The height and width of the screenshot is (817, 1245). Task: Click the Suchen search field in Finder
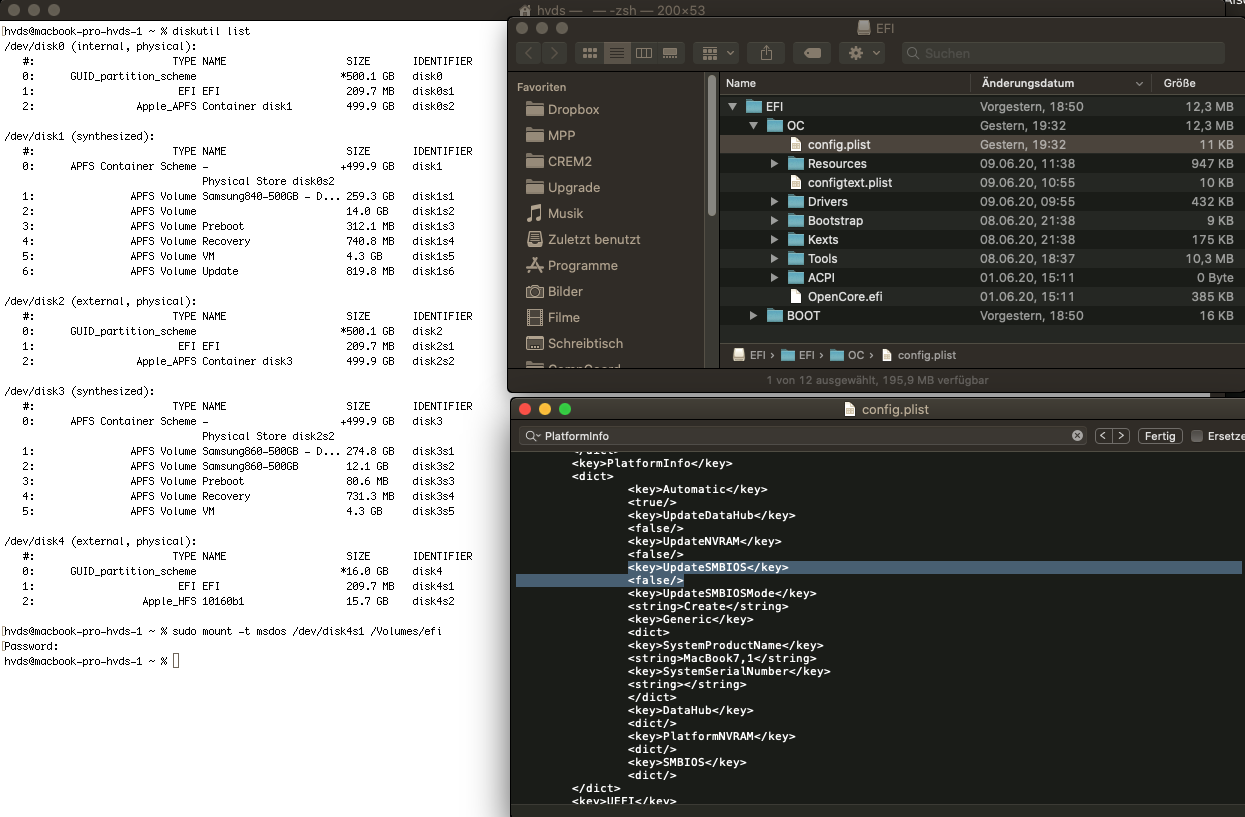1063,53
